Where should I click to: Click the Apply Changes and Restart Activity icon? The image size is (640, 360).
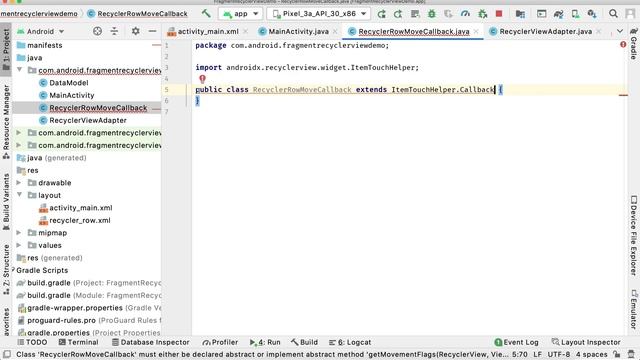click(398, 14)
